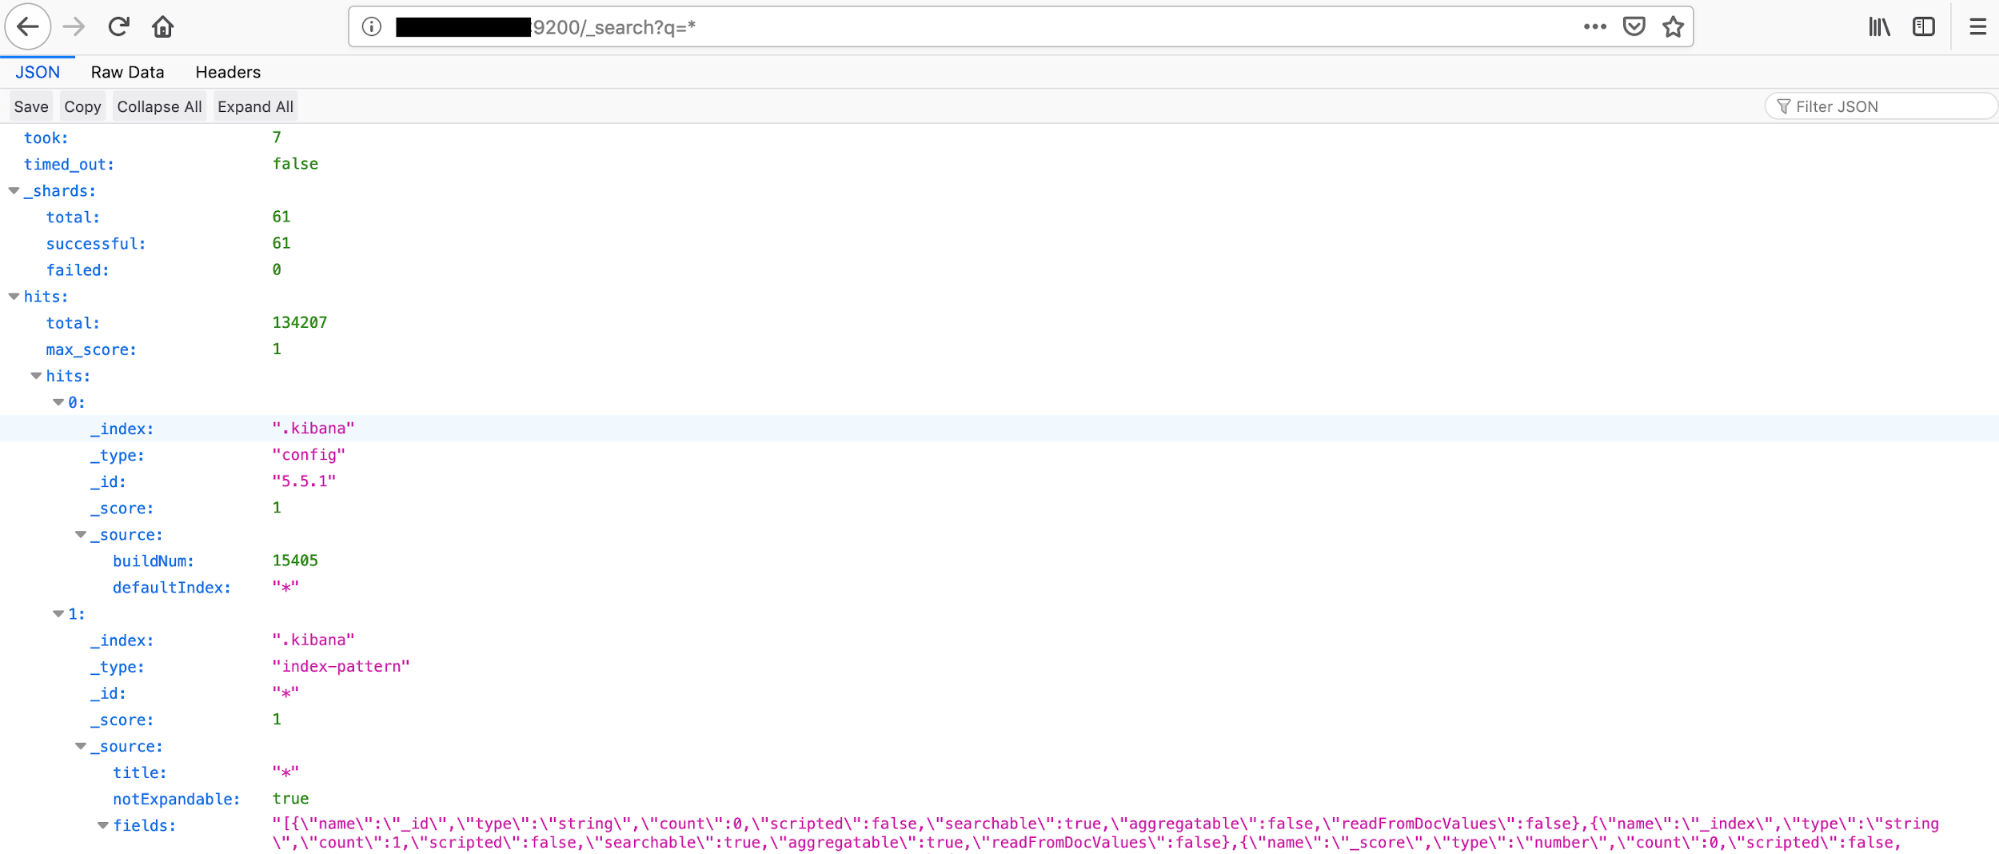Toggle the sidebar view icon
Screen dimensions: 1999x854
click(1923, 27)
